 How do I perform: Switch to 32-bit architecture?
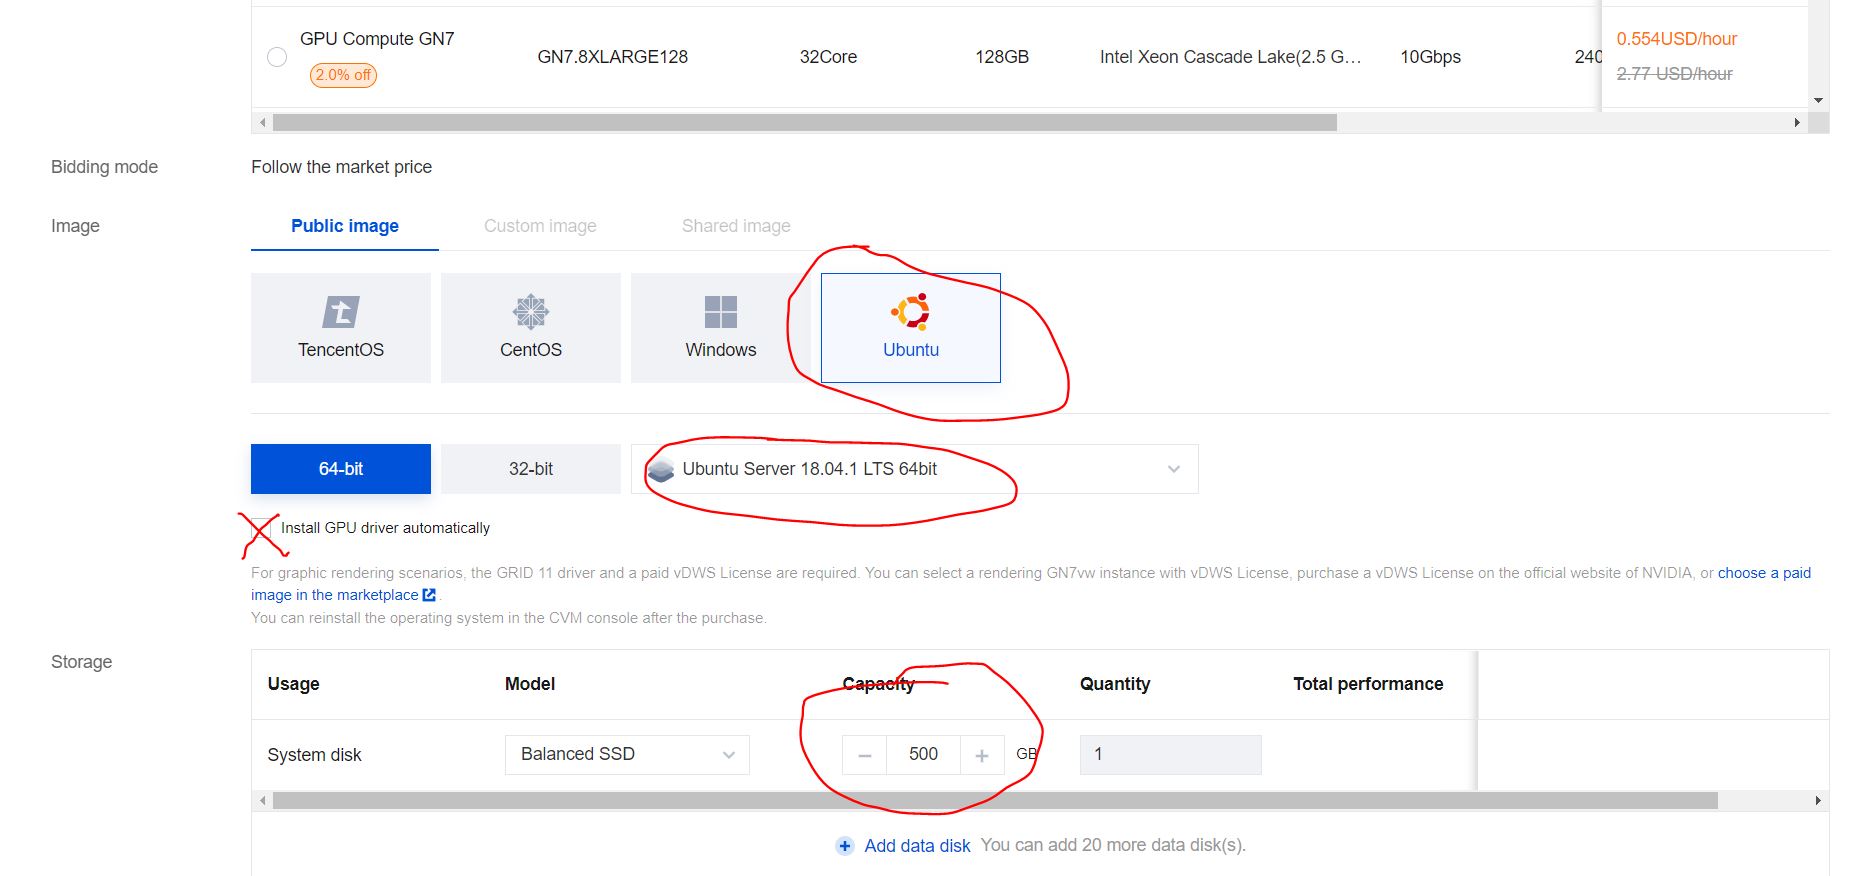pos(530,469)
